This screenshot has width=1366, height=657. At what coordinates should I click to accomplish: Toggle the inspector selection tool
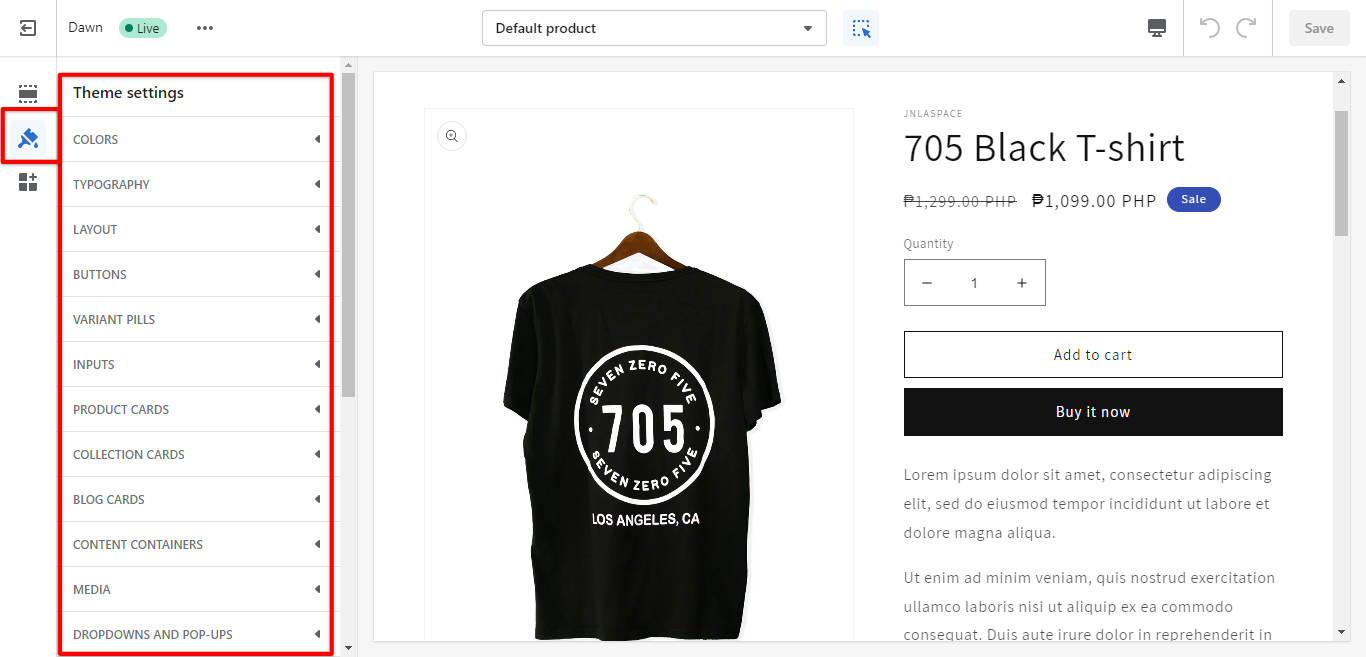(x=861, y=28)
